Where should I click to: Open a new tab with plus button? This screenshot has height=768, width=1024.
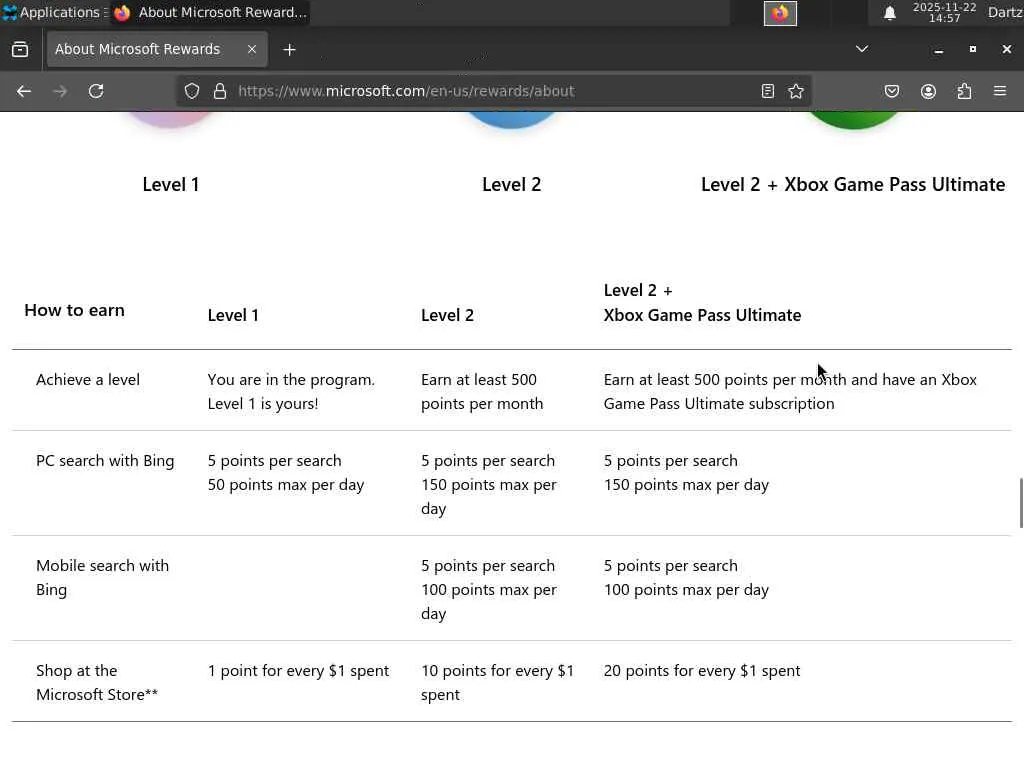pyautogui.click(x=289, y=50)
